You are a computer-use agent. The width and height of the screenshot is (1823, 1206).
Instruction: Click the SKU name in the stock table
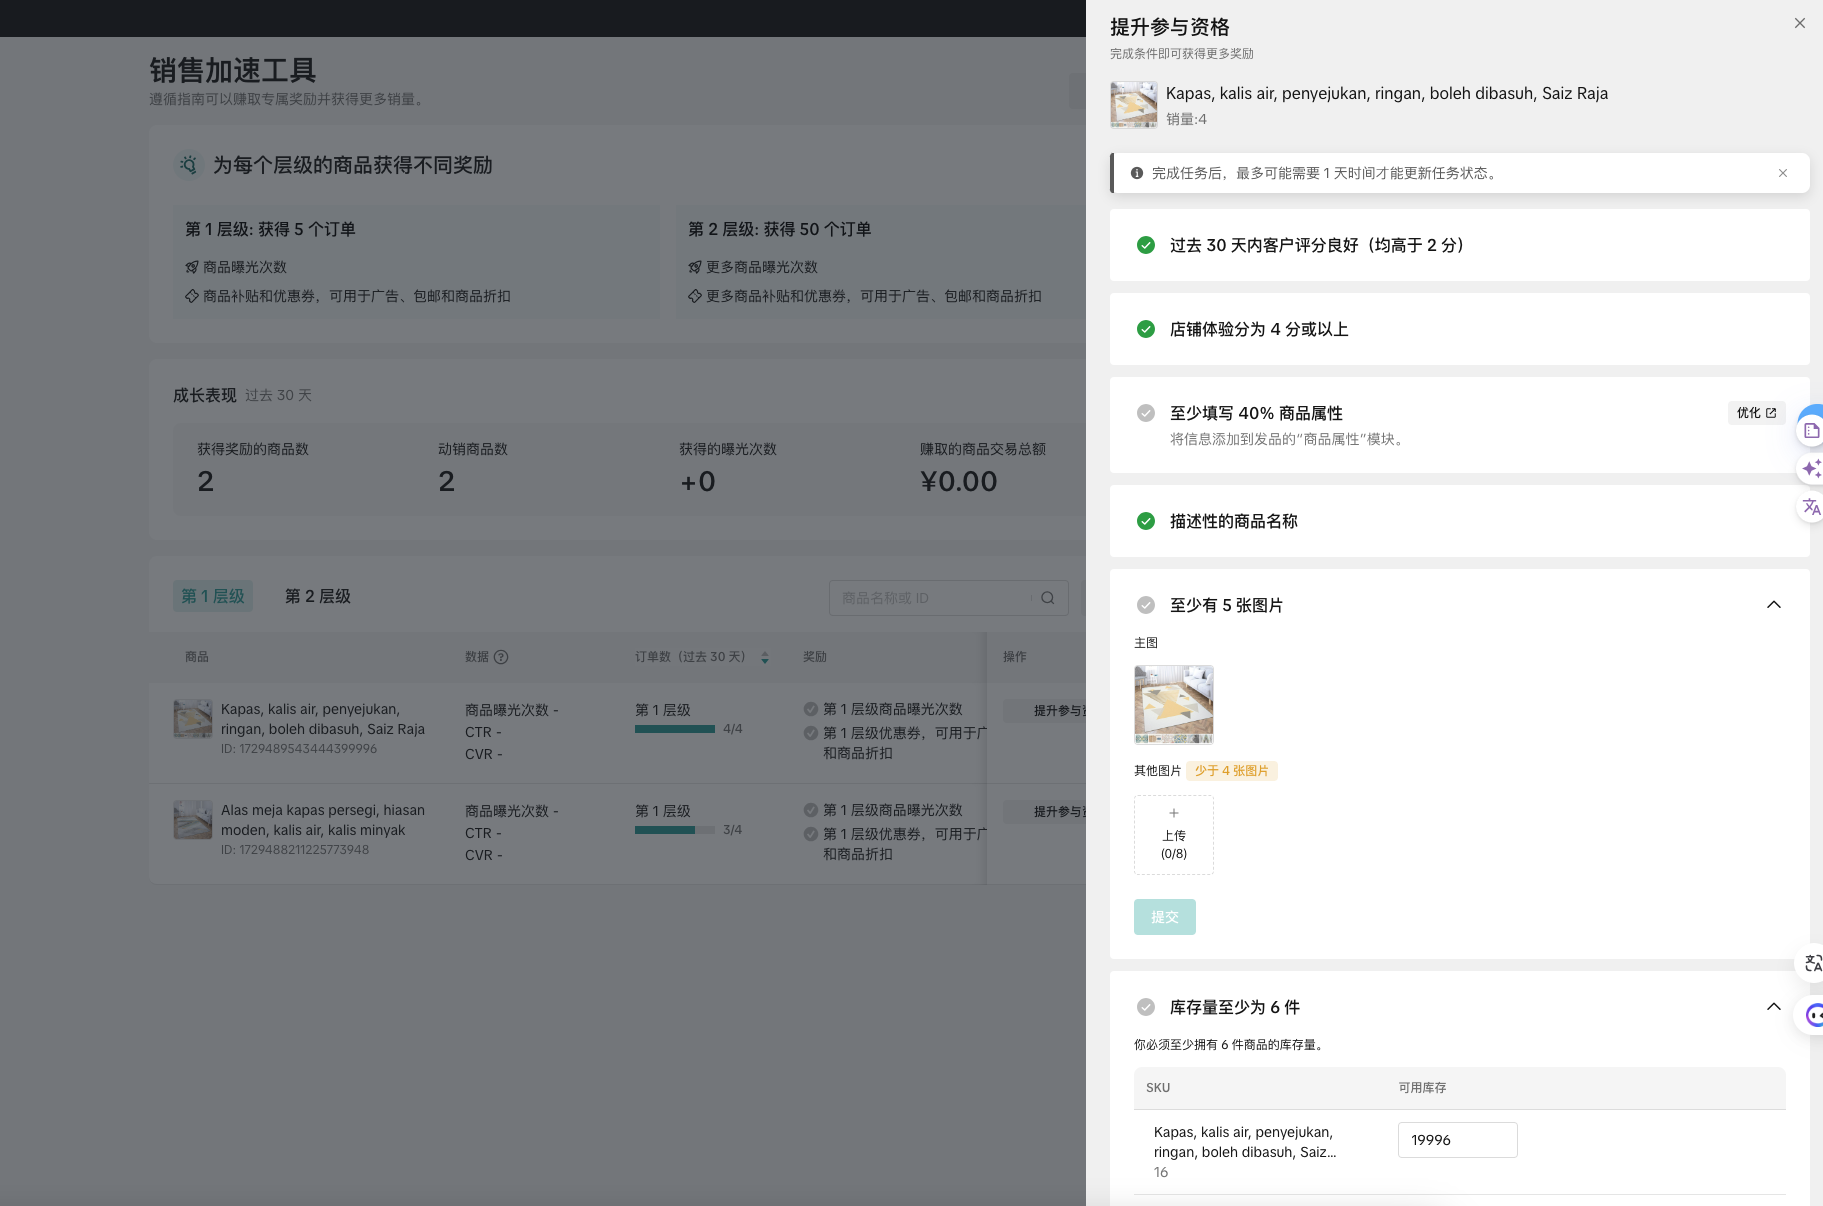point(1245,1142)
